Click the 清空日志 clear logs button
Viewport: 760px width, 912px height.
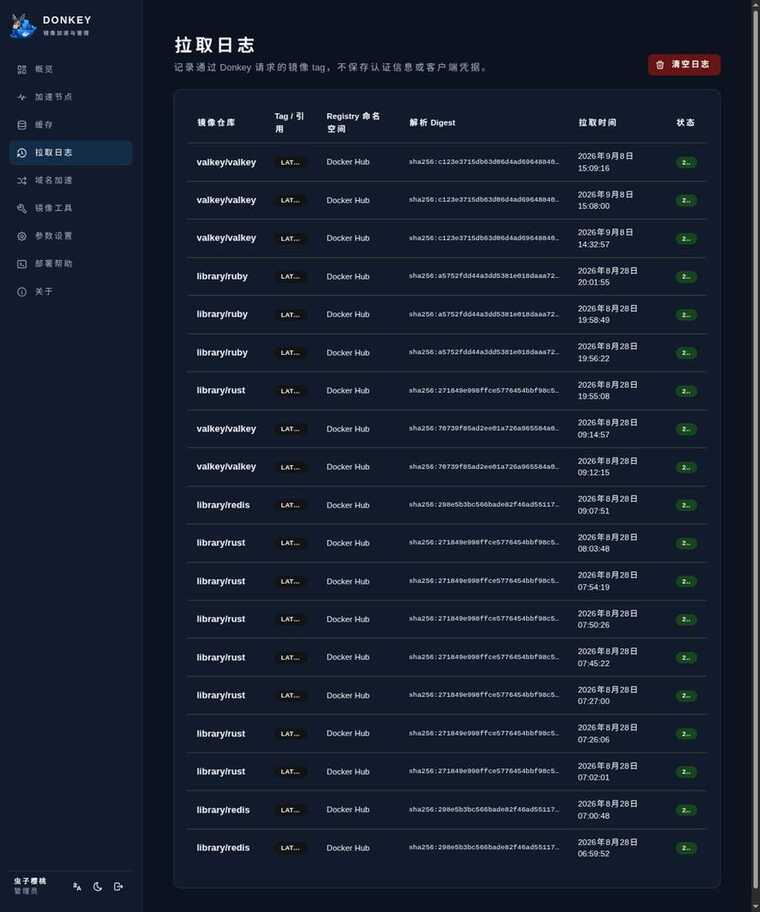pyautogui.click(x=684, y=65)
